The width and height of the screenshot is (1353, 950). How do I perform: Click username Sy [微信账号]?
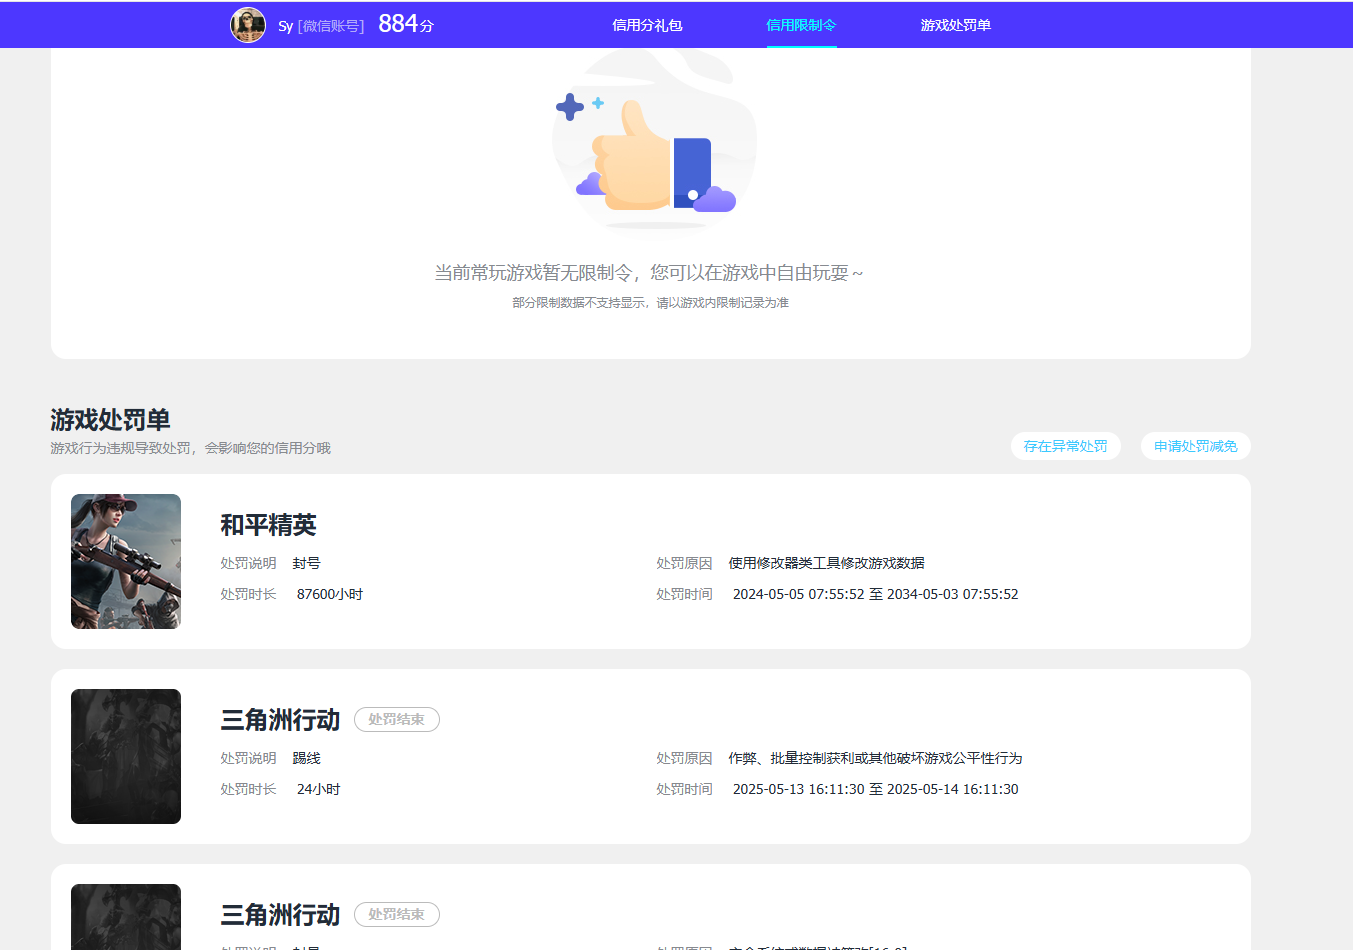click(x=321, y=26)
